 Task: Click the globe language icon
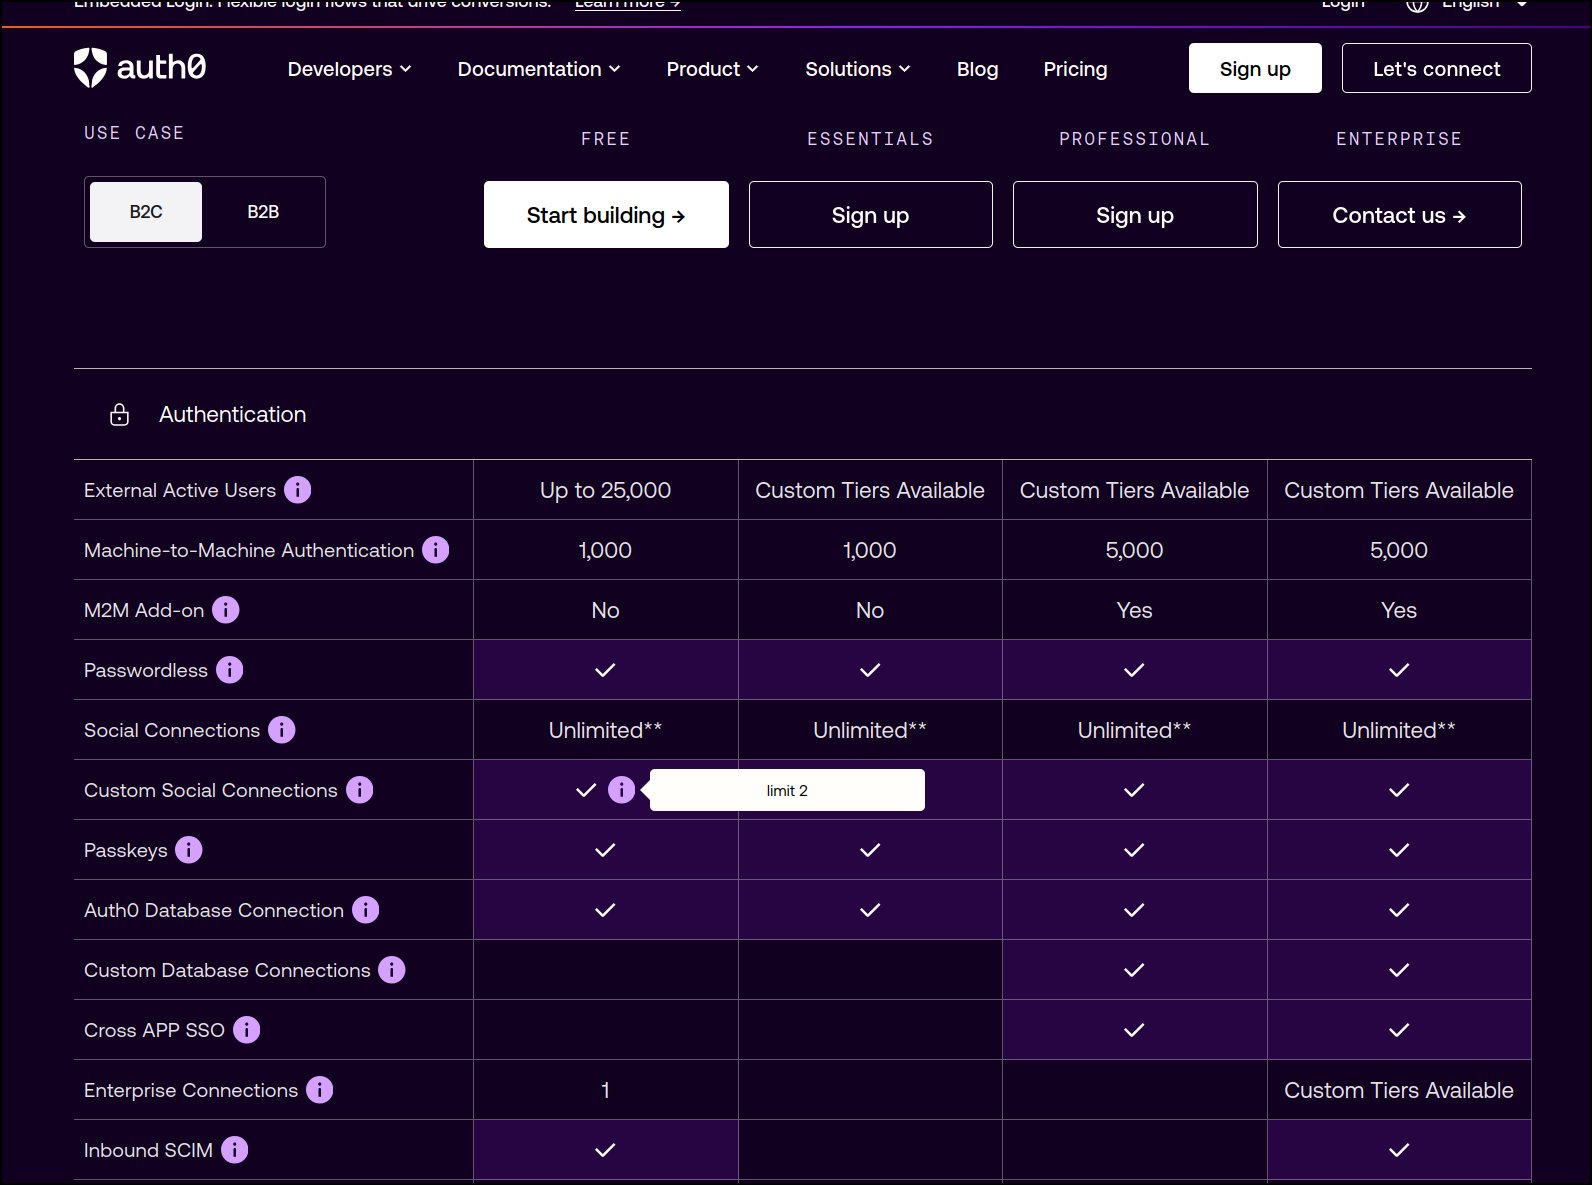pyautogui.click(x=1417, y=4)
